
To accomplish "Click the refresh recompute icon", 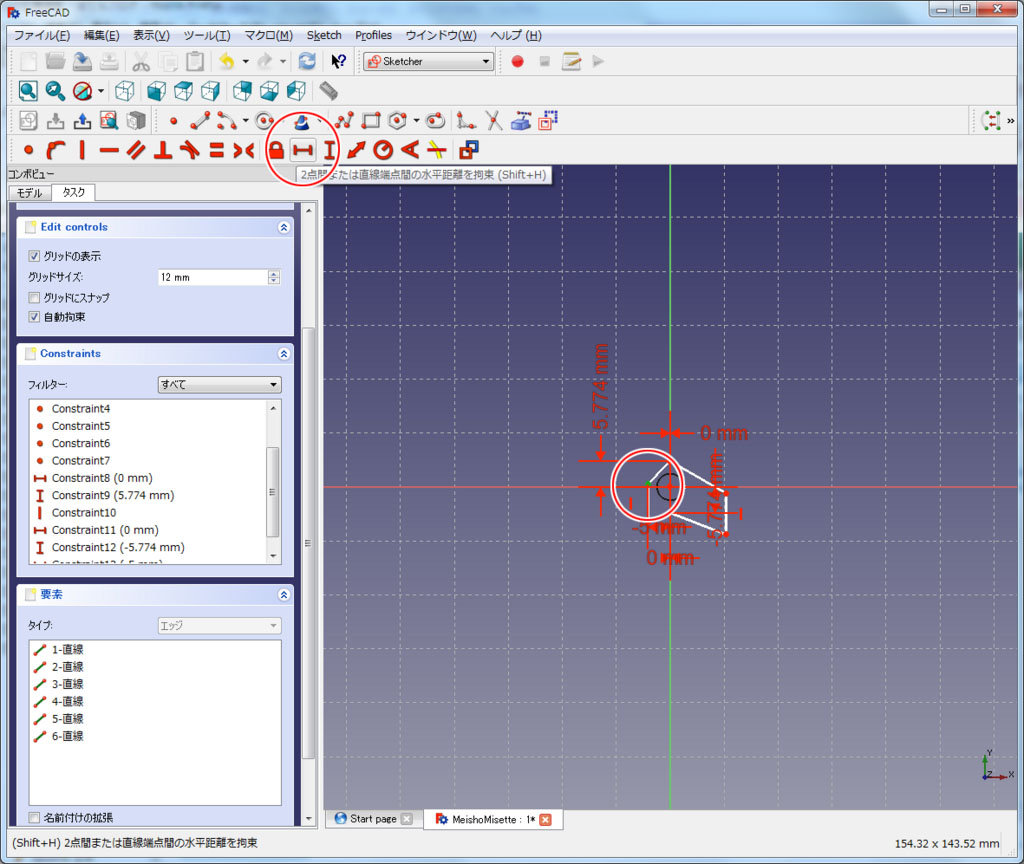I will [x=307, y=61].
